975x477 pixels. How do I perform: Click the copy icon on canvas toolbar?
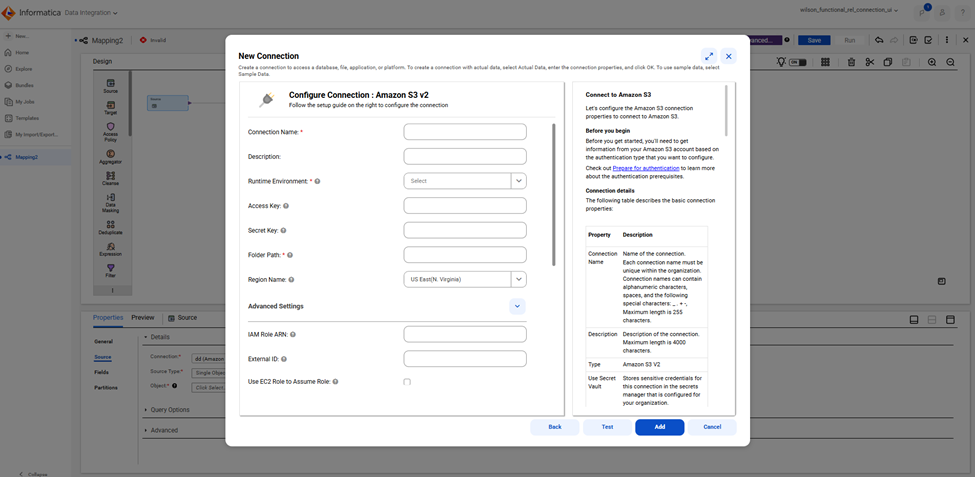click(888, 62)
